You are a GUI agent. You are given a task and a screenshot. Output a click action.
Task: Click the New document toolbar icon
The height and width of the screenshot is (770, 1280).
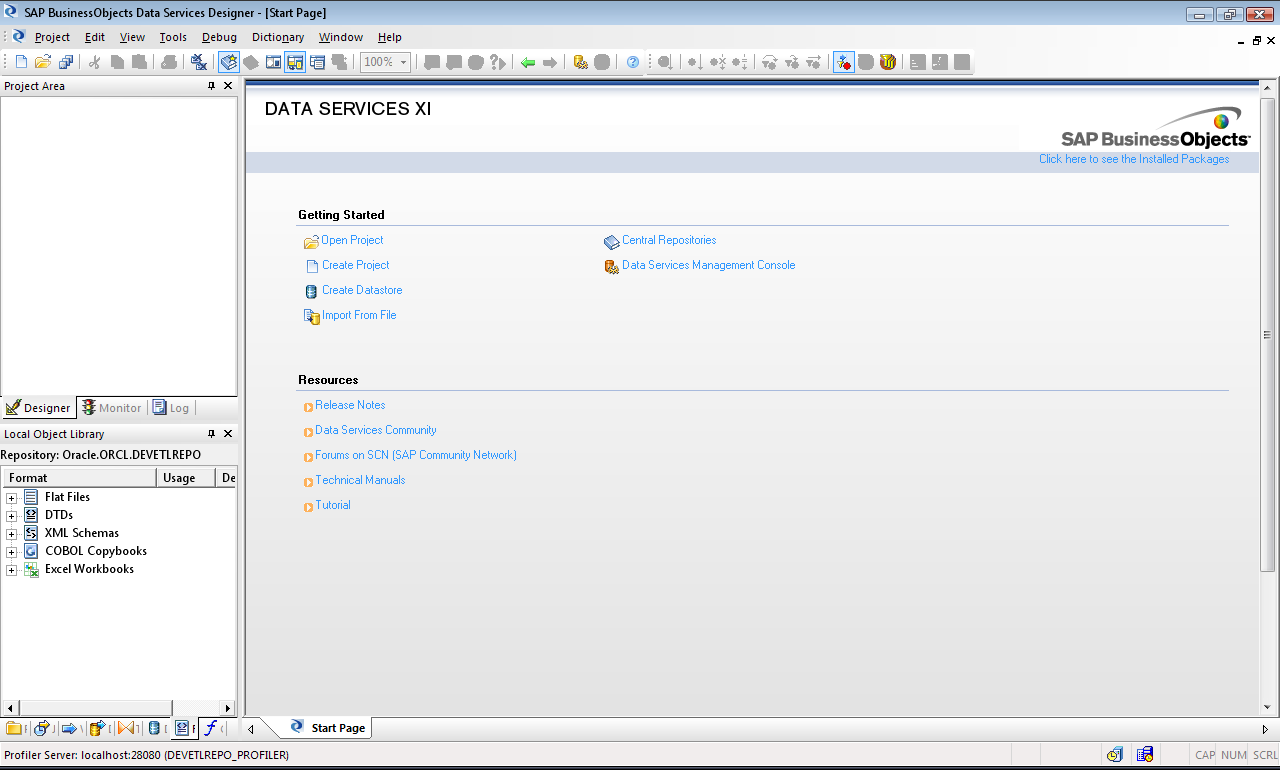click(21, 62)
